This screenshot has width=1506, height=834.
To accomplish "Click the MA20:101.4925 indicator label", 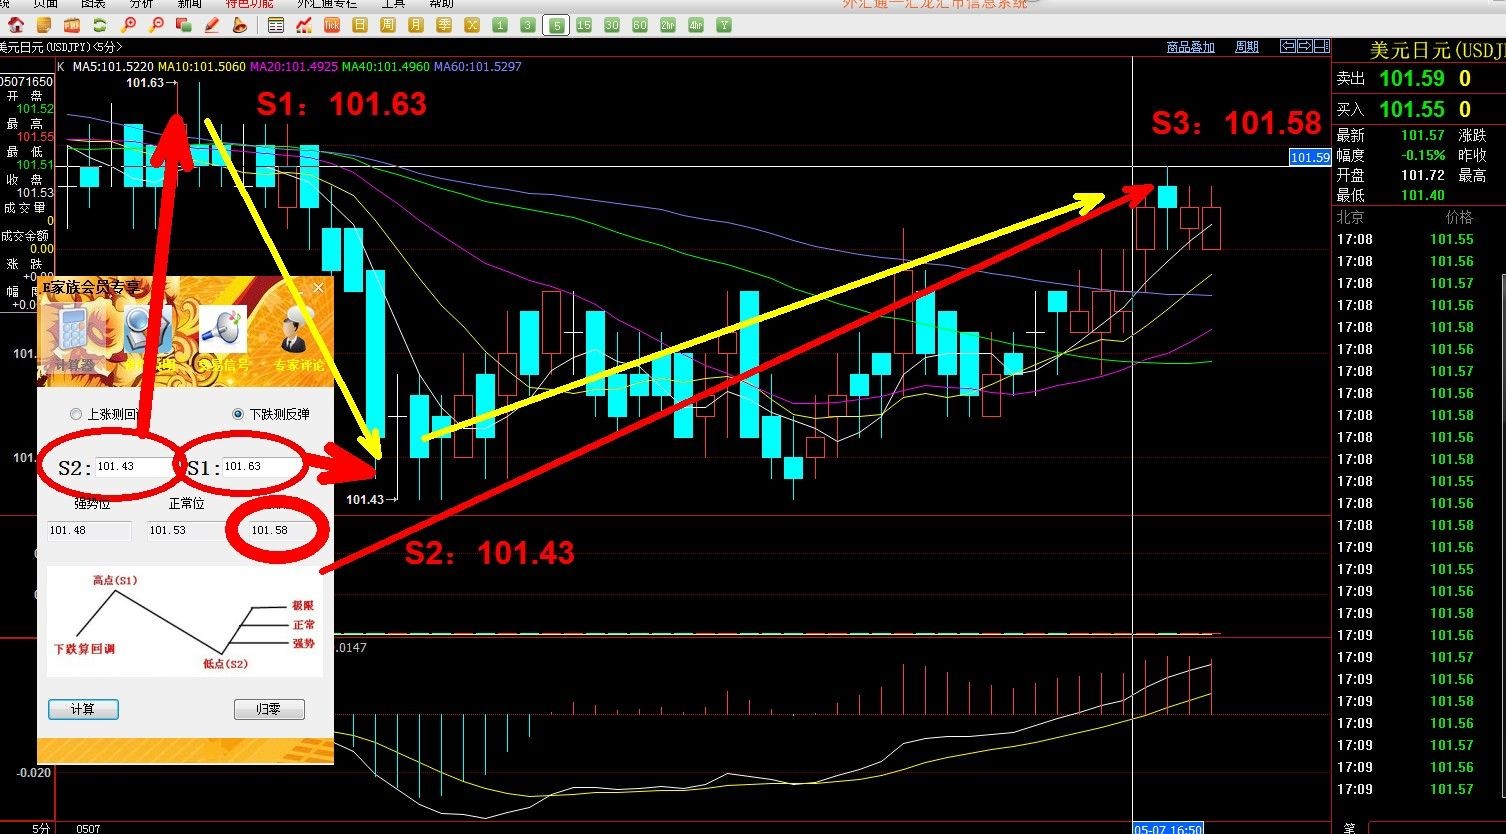I will (x=293, y=67).
